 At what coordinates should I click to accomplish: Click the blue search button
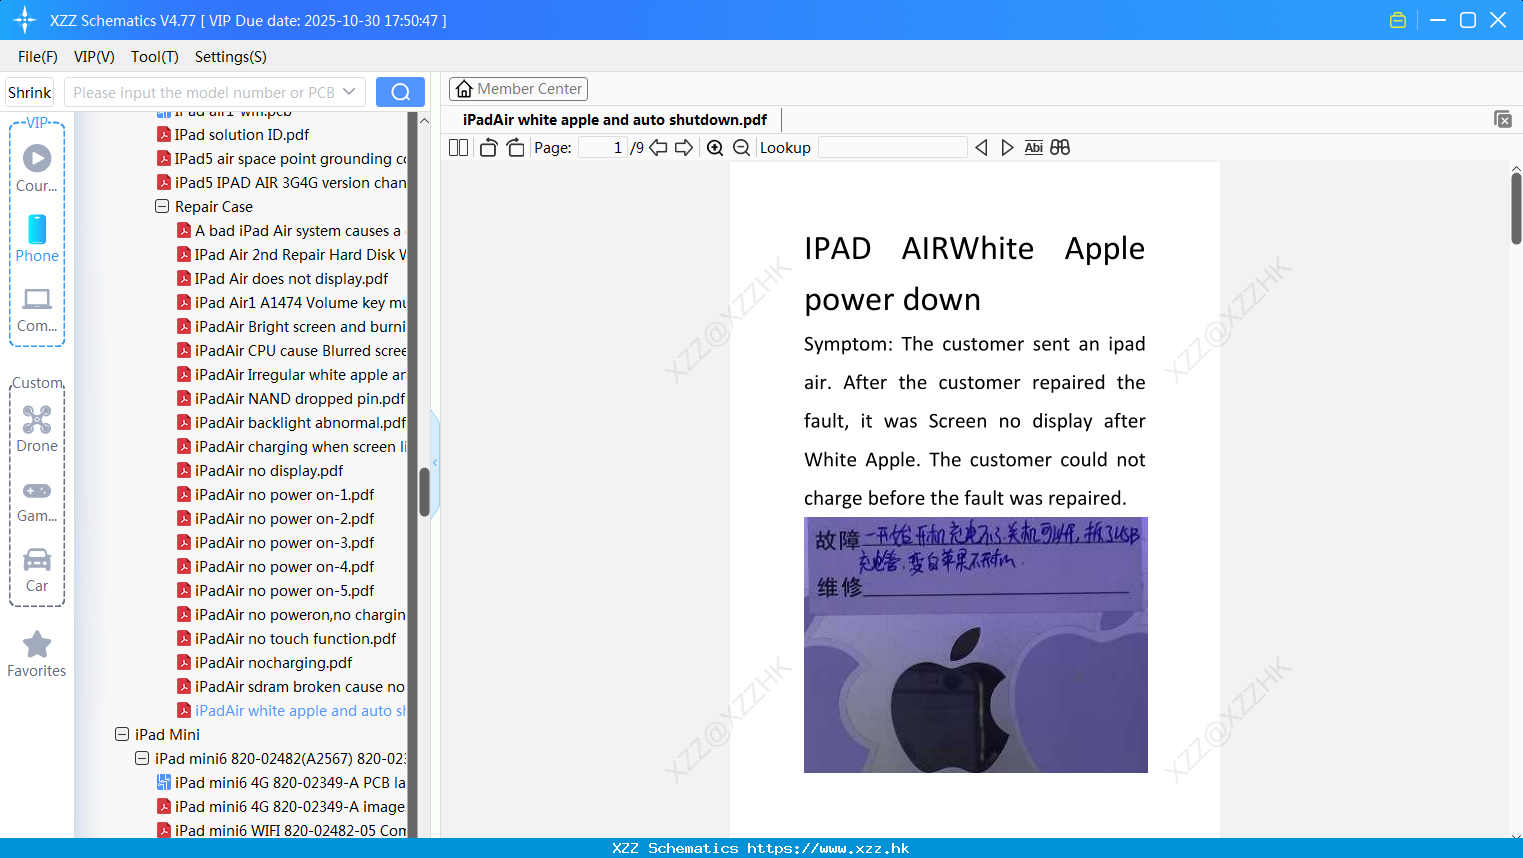[x=400, y=92]
